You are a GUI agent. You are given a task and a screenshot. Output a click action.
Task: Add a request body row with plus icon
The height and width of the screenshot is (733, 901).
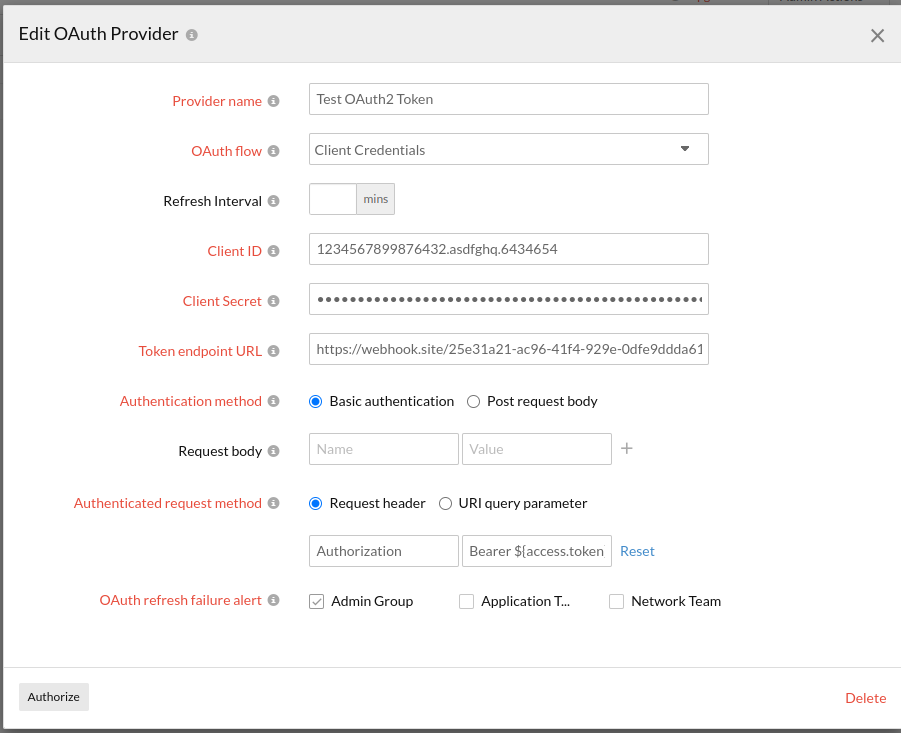pos(627,449)
